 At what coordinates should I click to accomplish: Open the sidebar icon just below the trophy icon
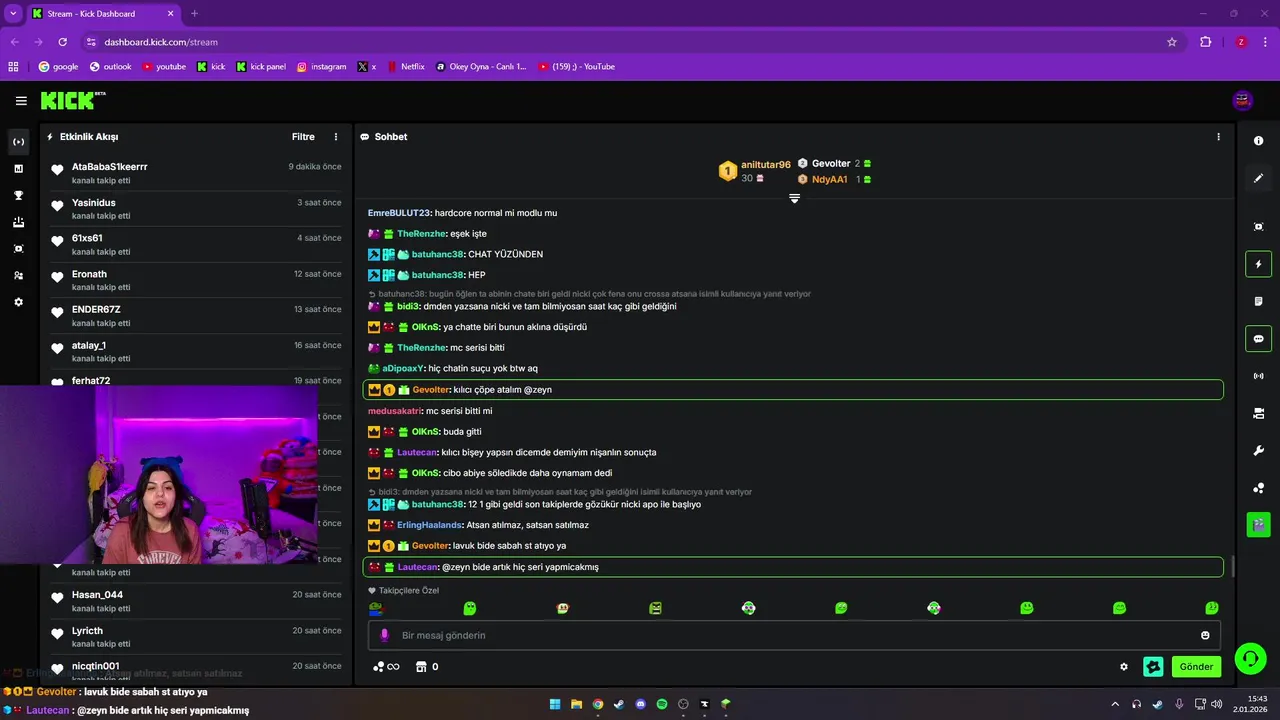pos(18,222)
